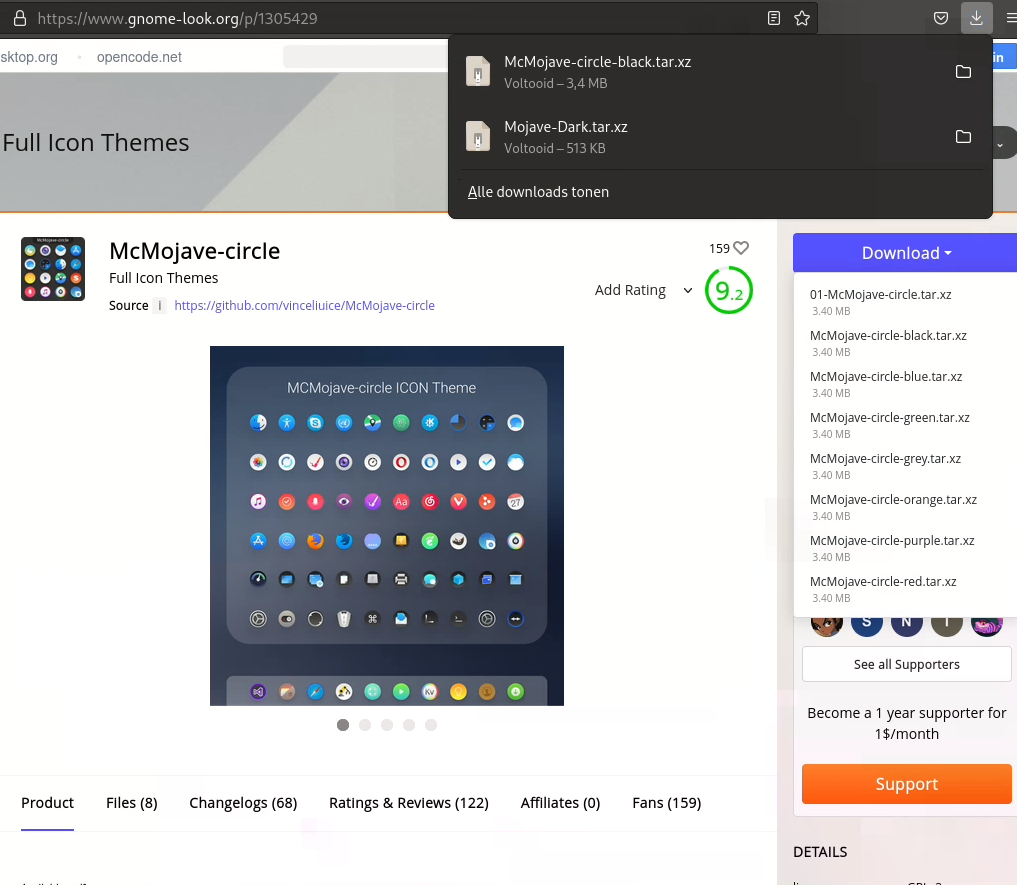Show all downloads via Alle downloads tonen
The image size is (1017, 885).
[x=538, y=192]
